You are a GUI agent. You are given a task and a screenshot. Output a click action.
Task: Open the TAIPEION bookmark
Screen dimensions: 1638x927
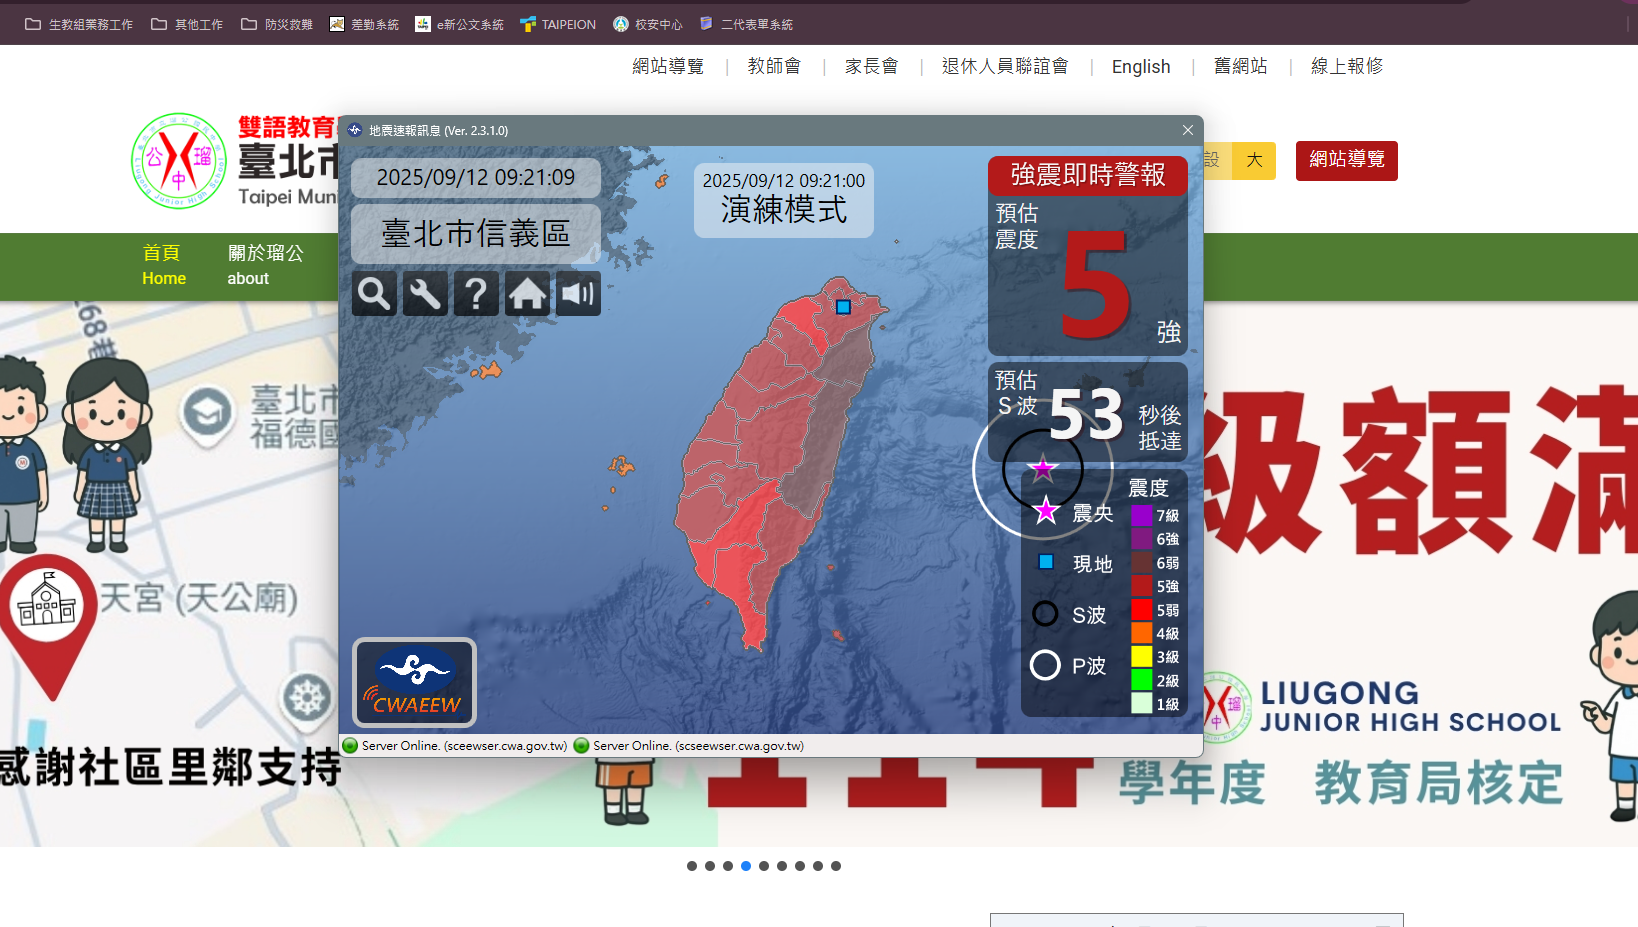point(558,24)
